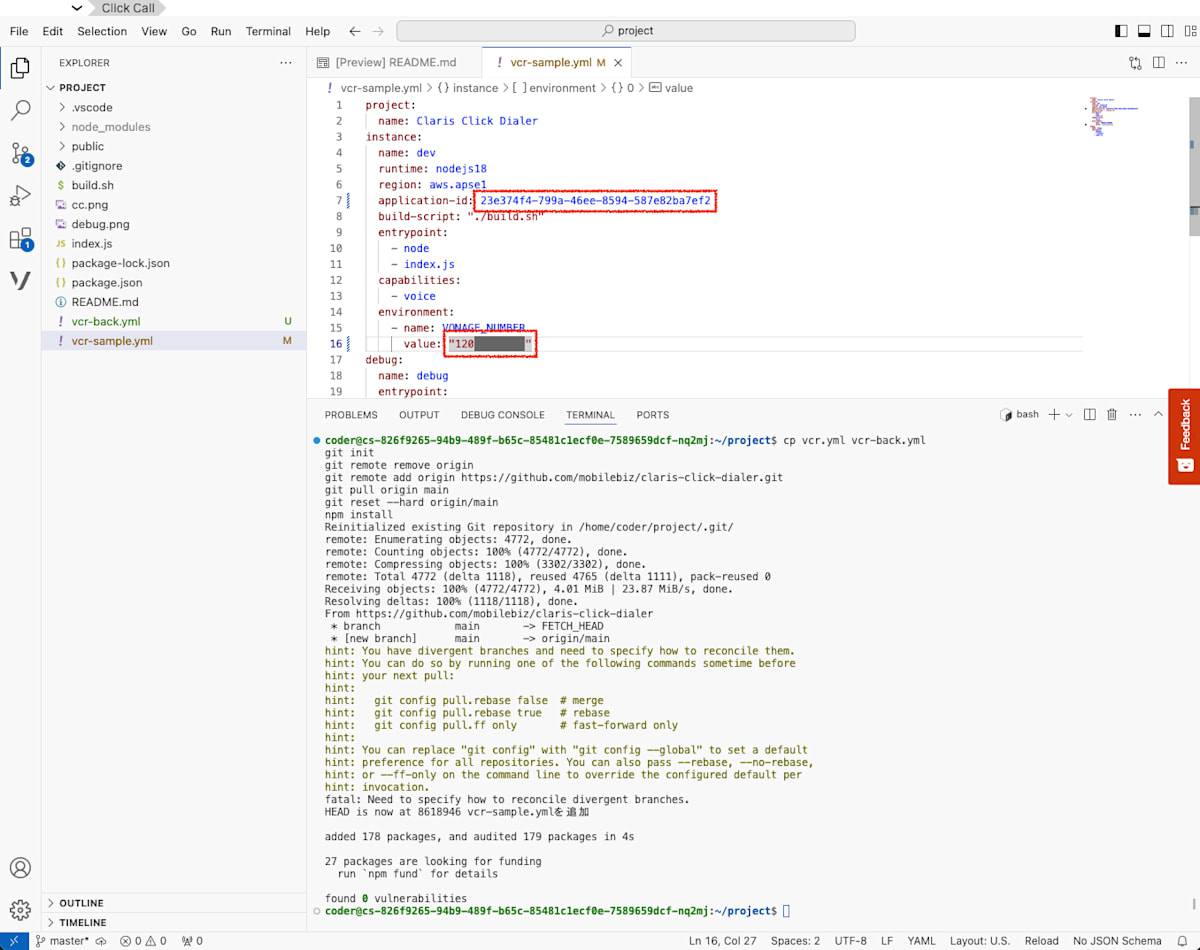Open Changes compare icon in editor toolbar

(x=1135, y=62)
